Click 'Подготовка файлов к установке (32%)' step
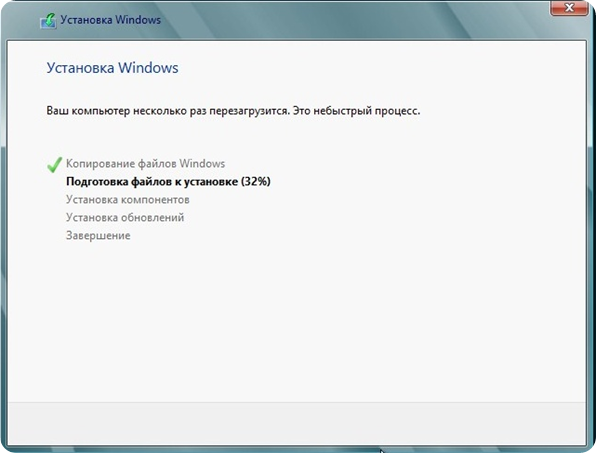The width and height of the screenshot is (596, 453). (168, 182)
